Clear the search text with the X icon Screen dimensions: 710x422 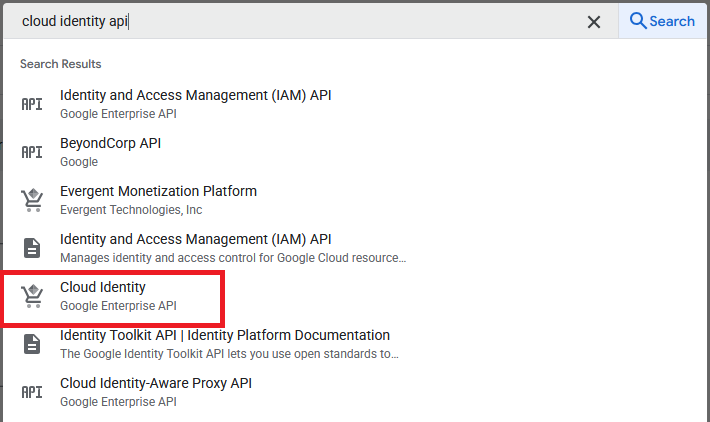tap(593, 22)
